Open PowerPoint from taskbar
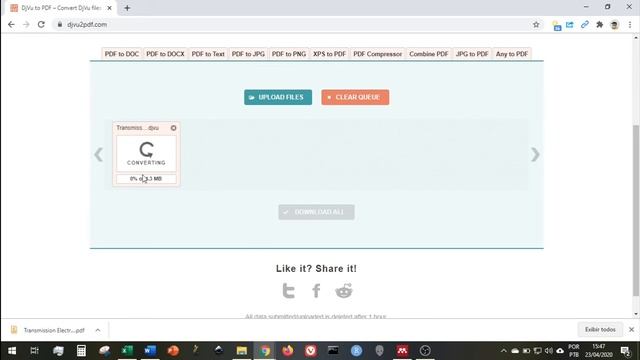 click(173, 351)
